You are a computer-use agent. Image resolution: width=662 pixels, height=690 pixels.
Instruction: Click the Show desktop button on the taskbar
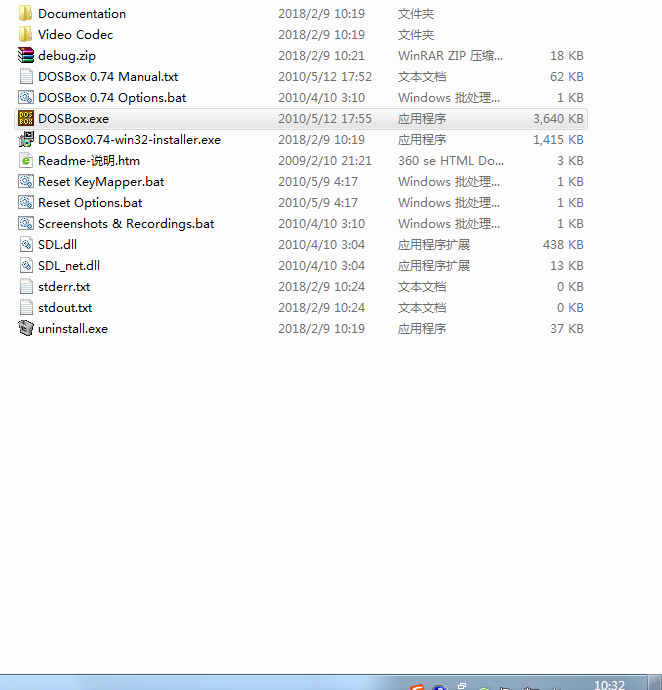pyautogui.click(x=655, y=683)
